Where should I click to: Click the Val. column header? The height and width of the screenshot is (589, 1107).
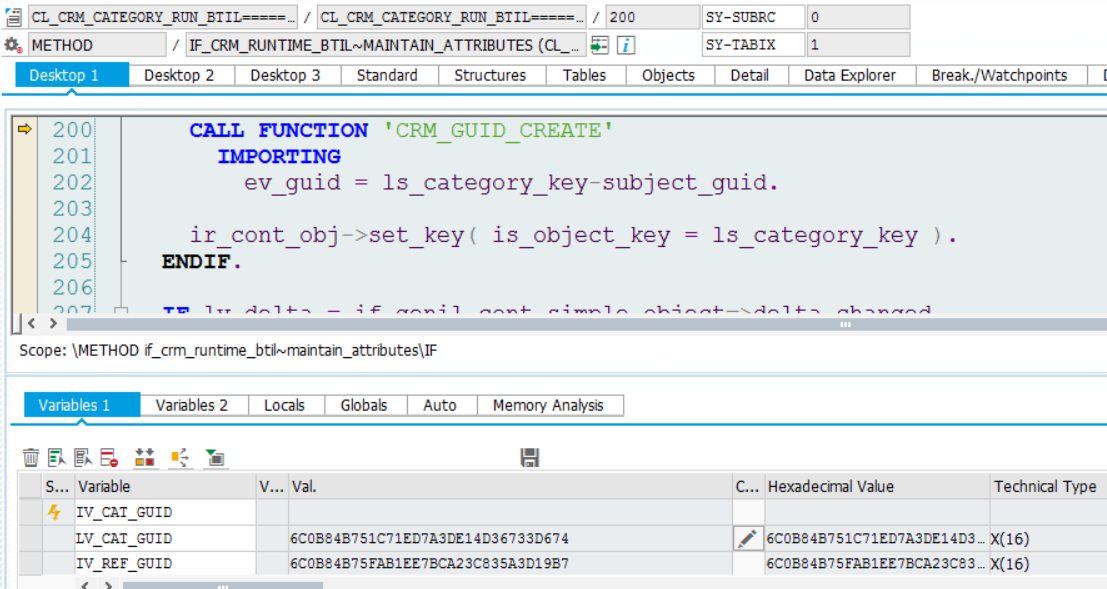click(510, 487)
